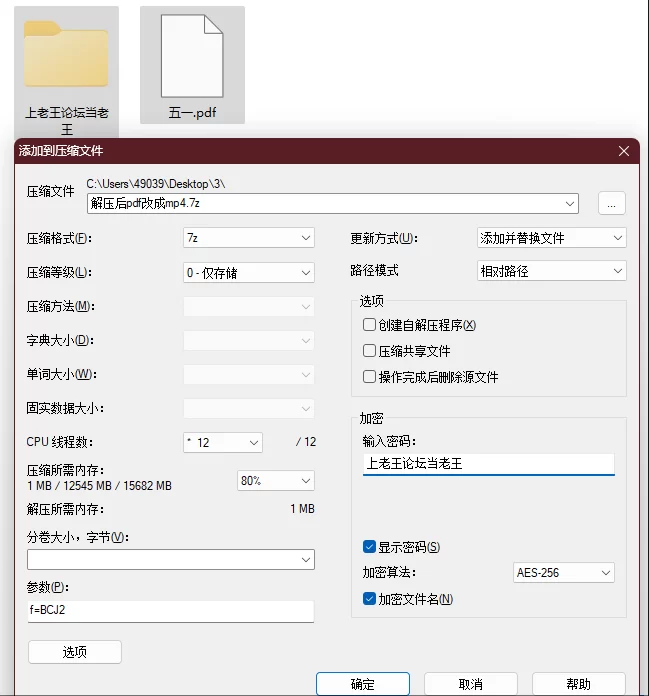Enable 创建自解压程序 checkbox

pyautogui.click(x=369, y=325)
